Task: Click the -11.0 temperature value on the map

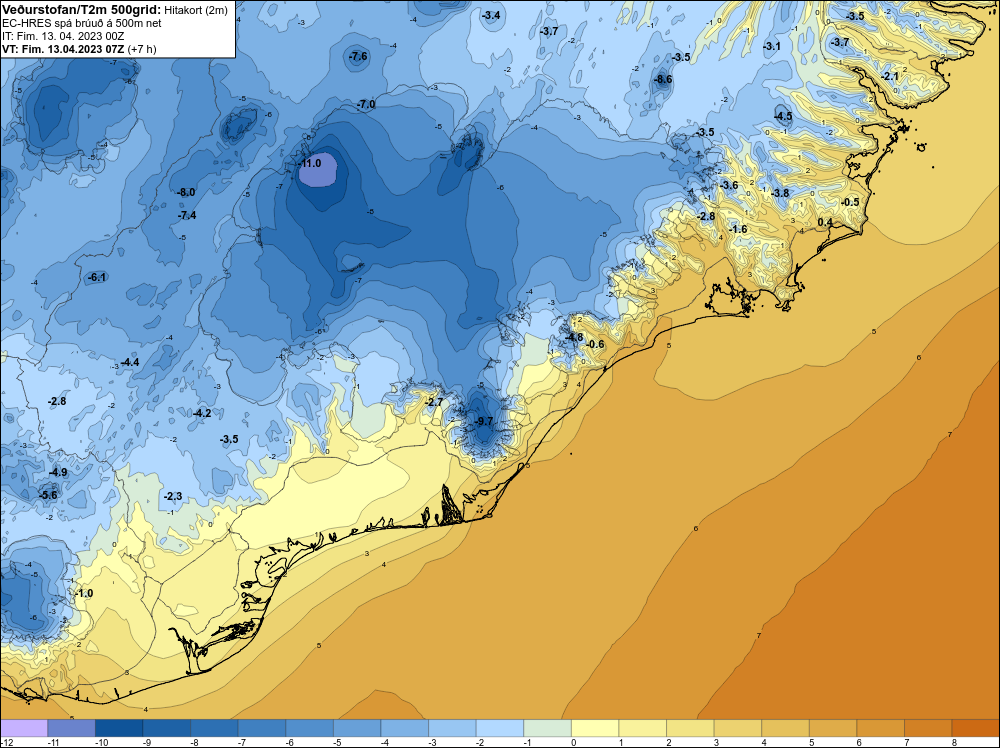Action: (x=309, y=163)
